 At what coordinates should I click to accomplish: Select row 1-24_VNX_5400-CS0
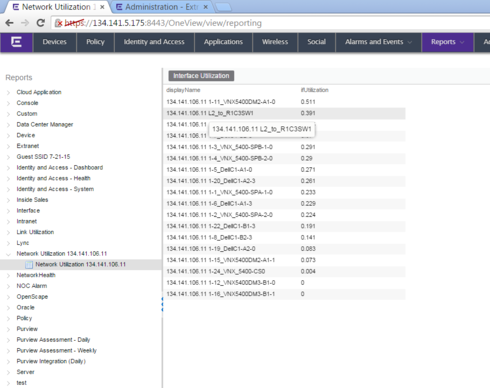click(x=285, y=272)
